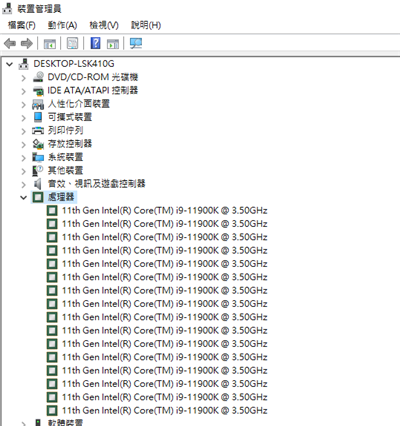Select the IDE ATA/ATAPI 控制器 label

click(x=93, y=90)
